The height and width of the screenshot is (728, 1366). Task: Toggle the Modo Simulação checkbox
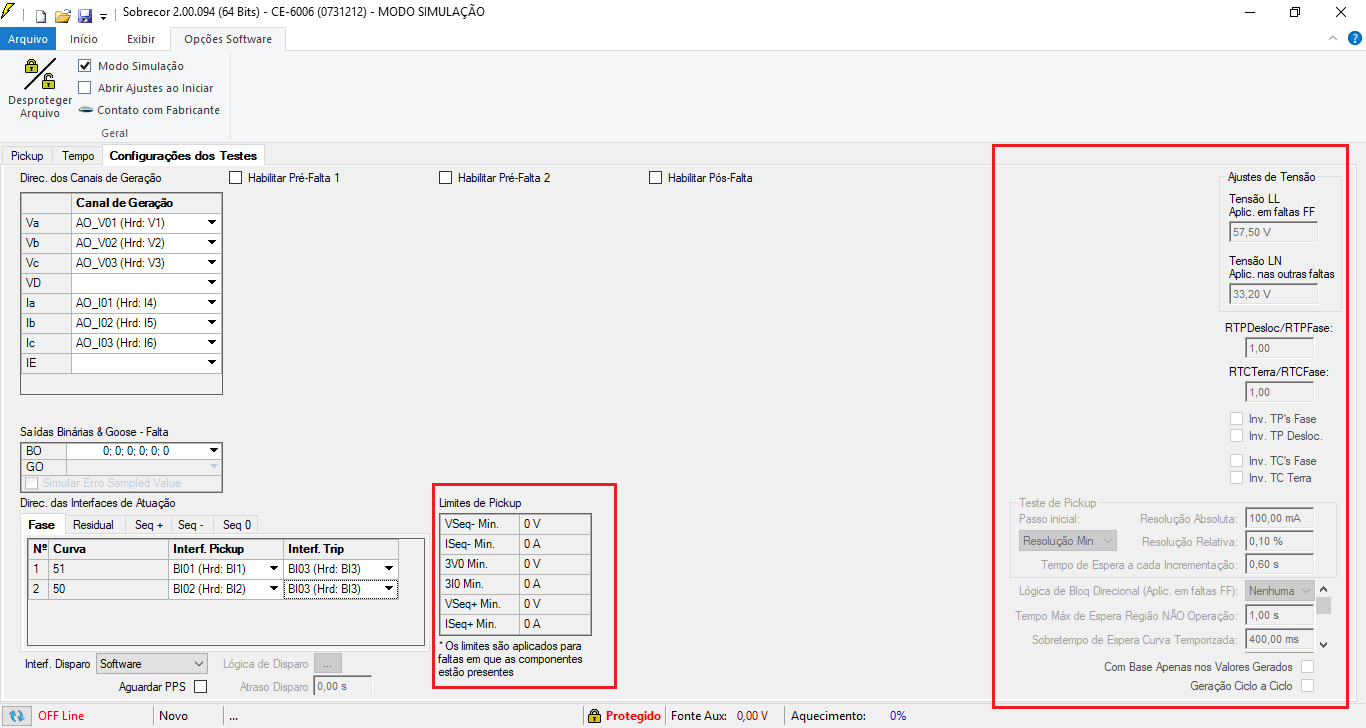click(x=85, y=66)
